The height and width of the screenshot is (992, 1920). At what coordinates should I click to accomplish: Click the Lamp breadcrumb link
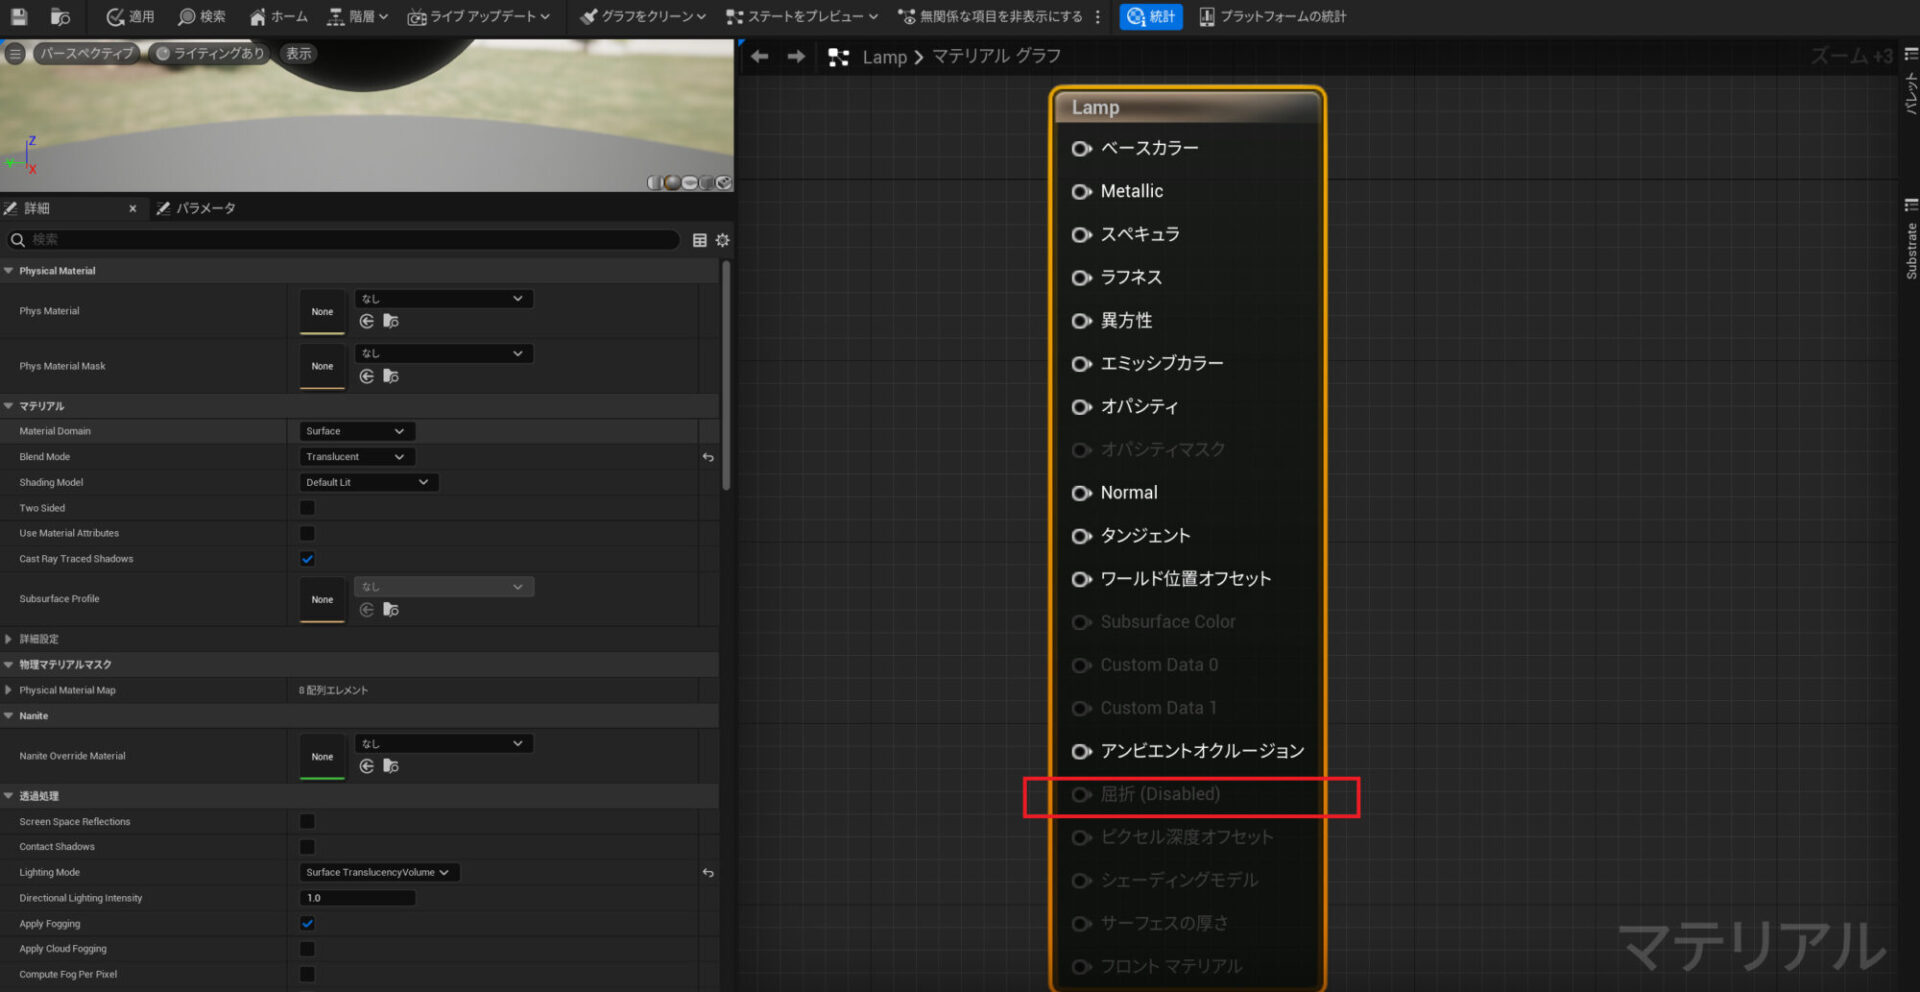point(884,56)
